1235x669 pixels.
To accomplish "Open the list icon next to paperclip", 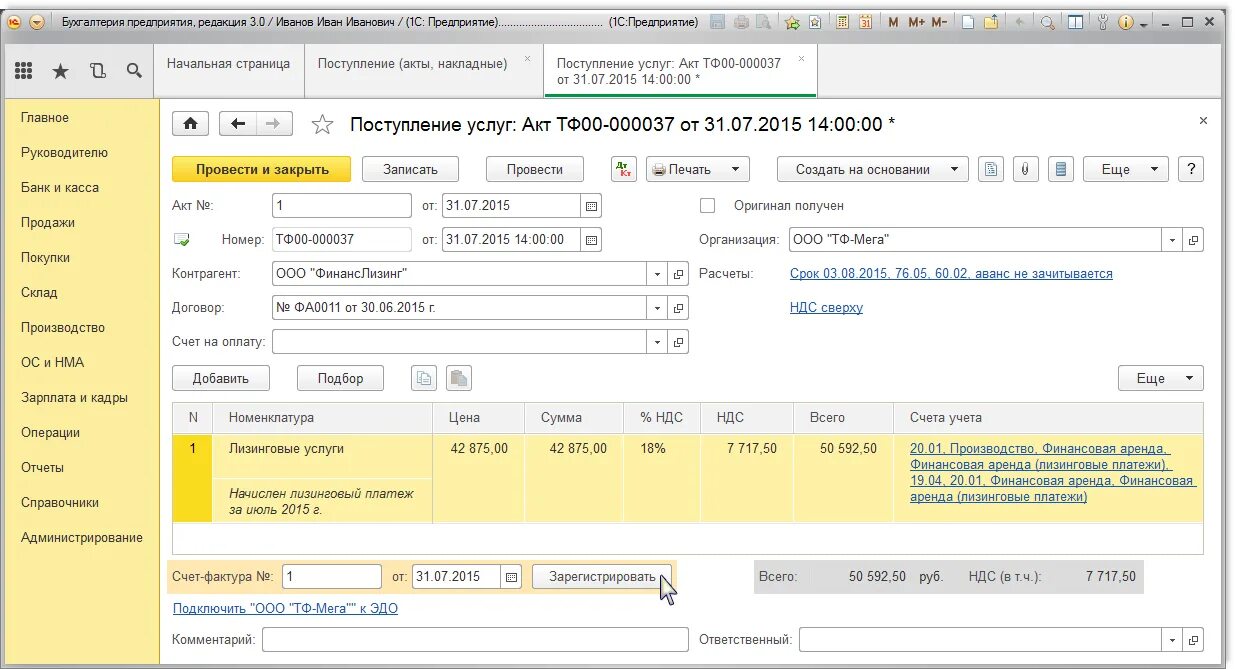I will pos(1062,169).
